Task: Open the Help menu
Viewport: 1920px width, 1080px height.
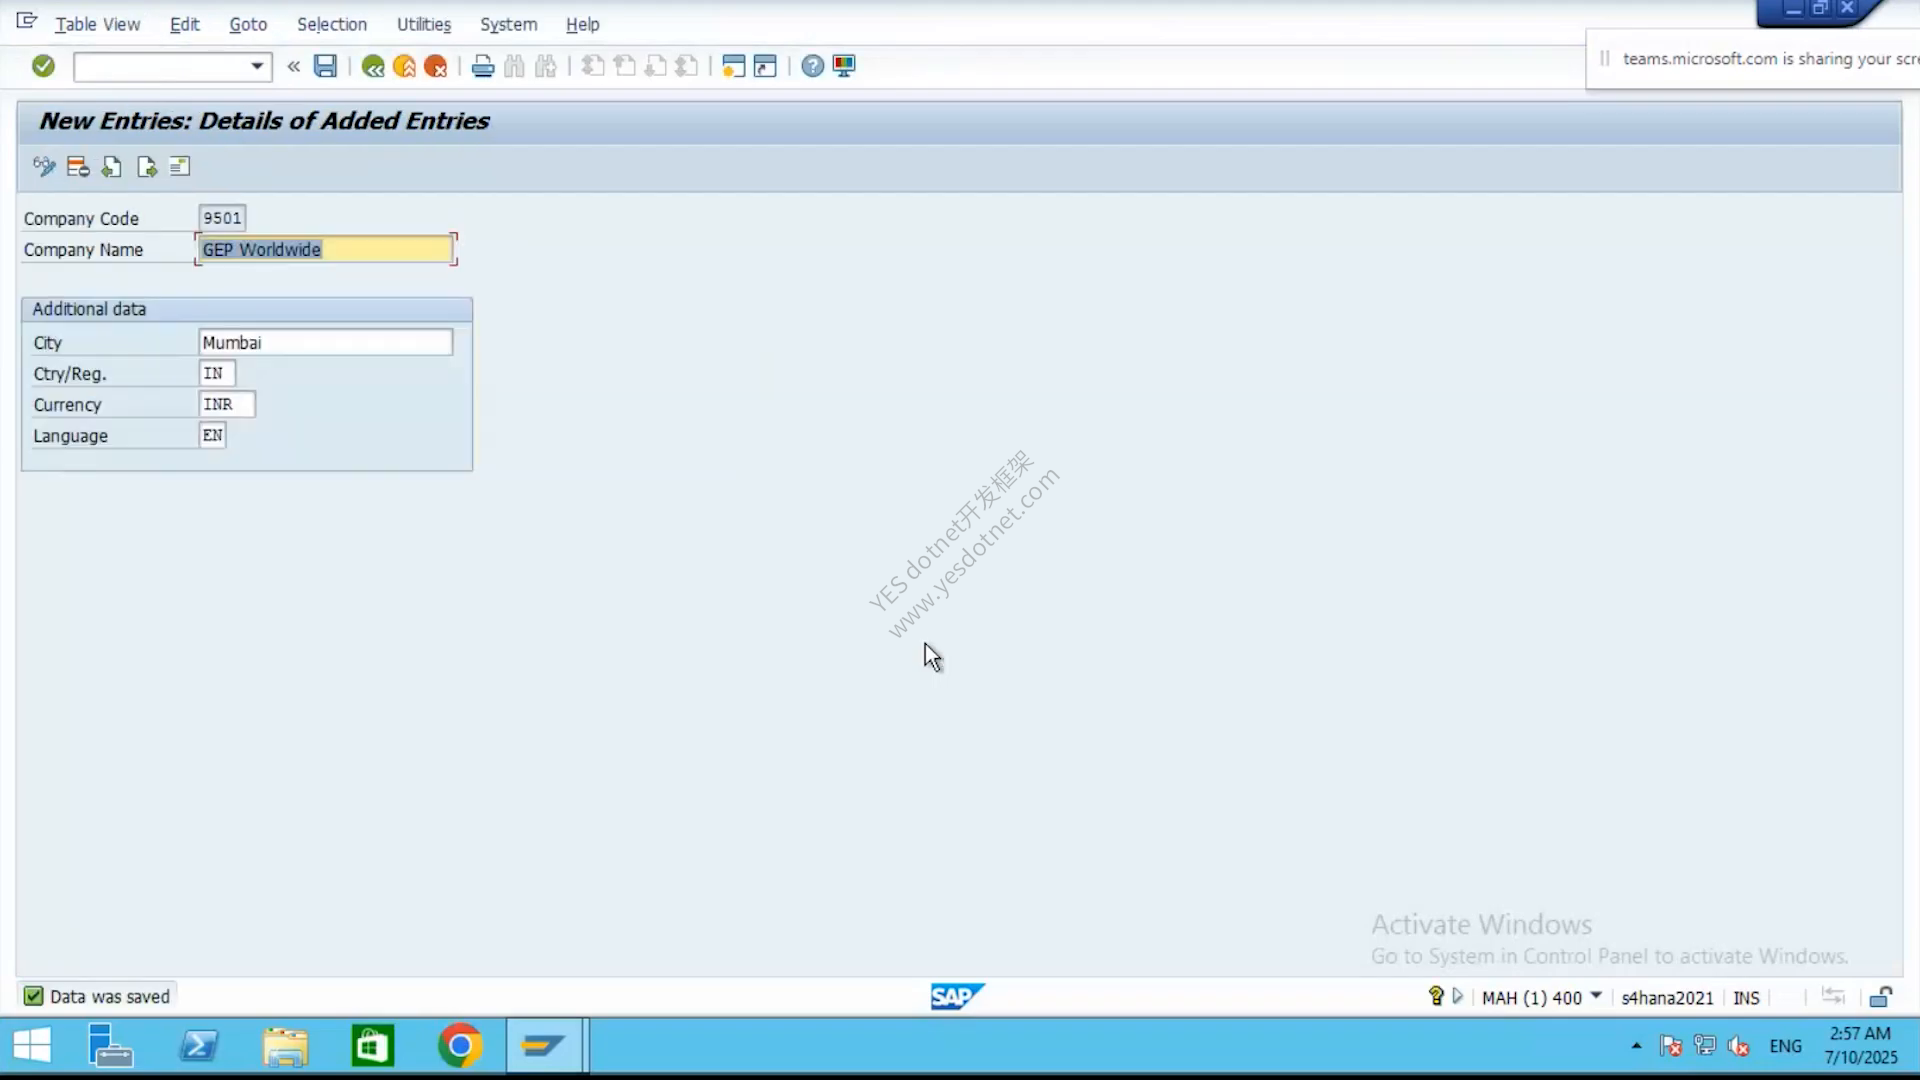Action: point(583,24)
